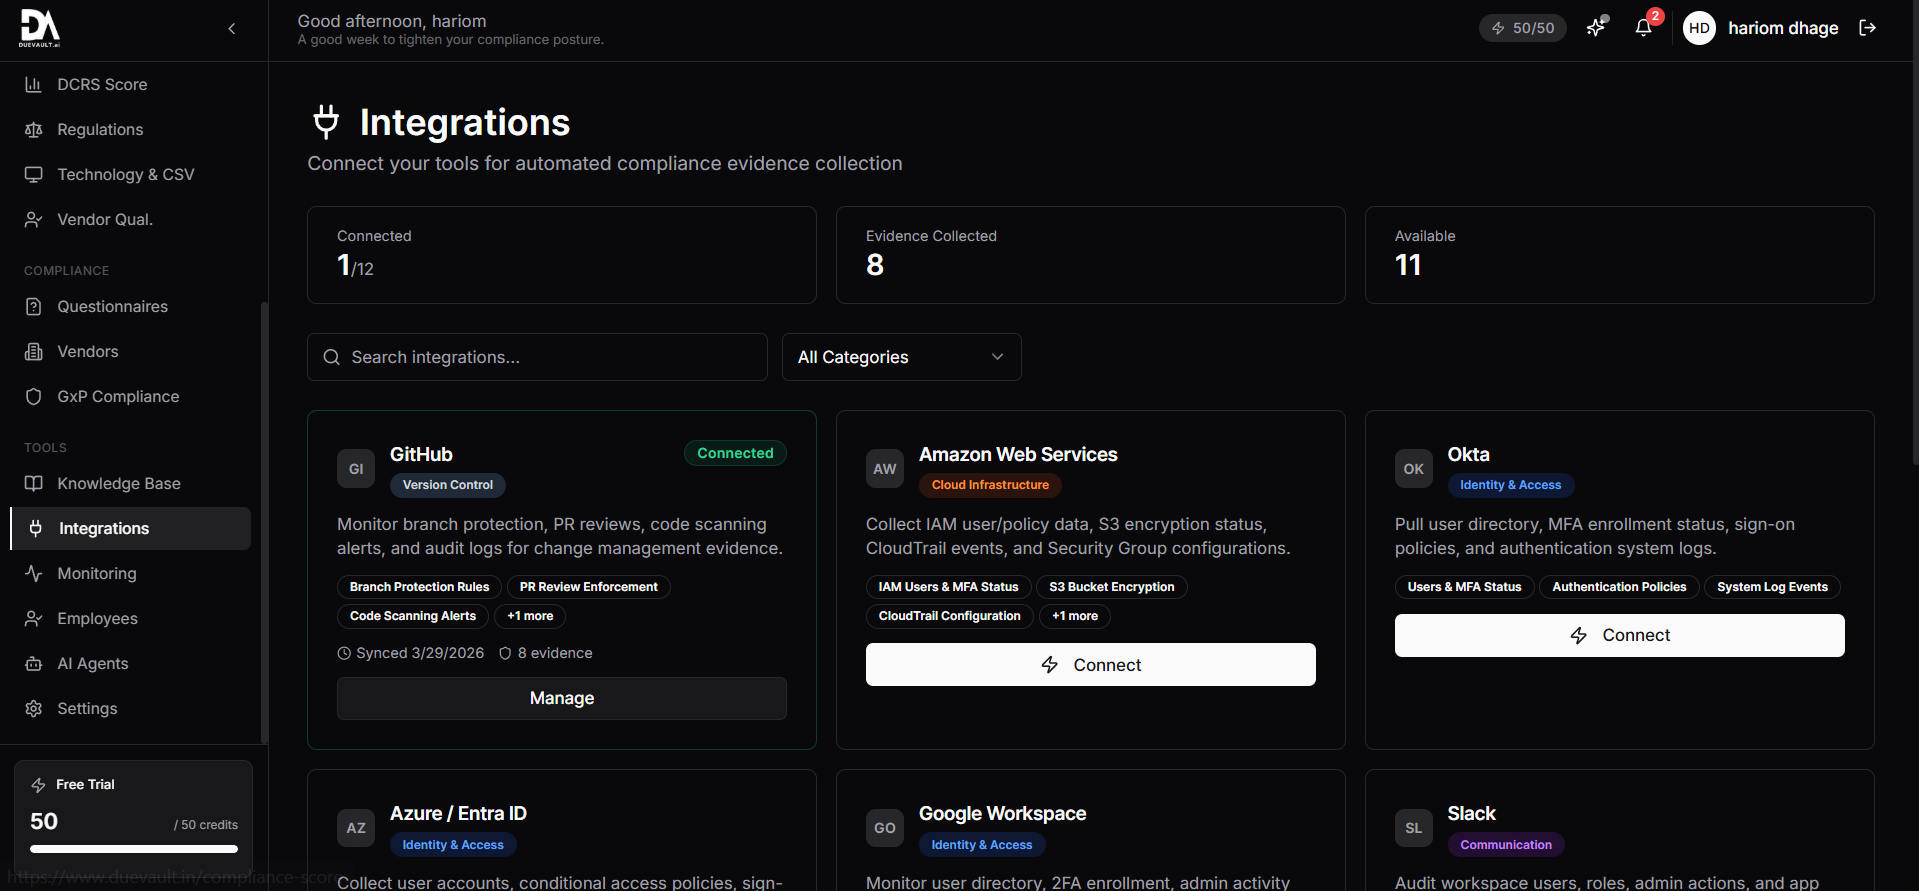Click the Available 11 stat card
The image size is (1919, 891).
1620,255
